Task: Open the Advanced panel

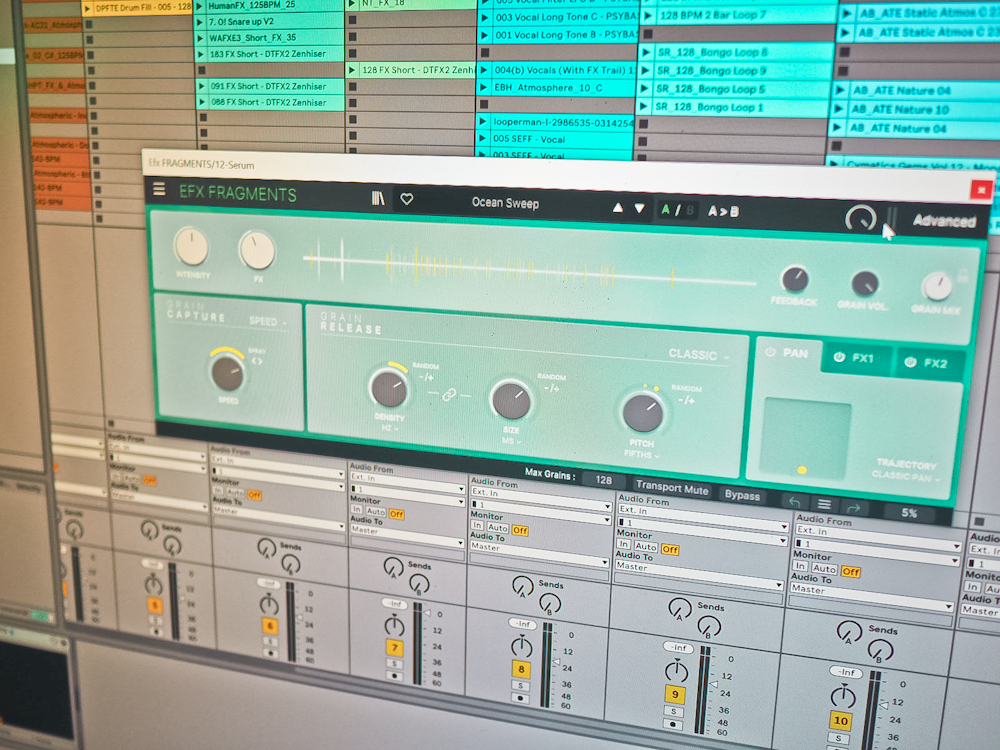Action: tap(945, 221)
